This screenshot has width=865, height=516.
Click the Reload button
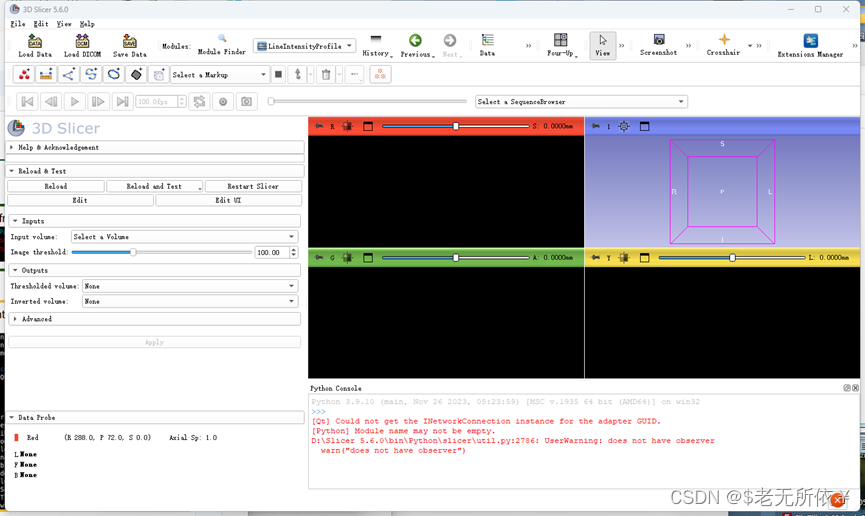tap(56, 187)
